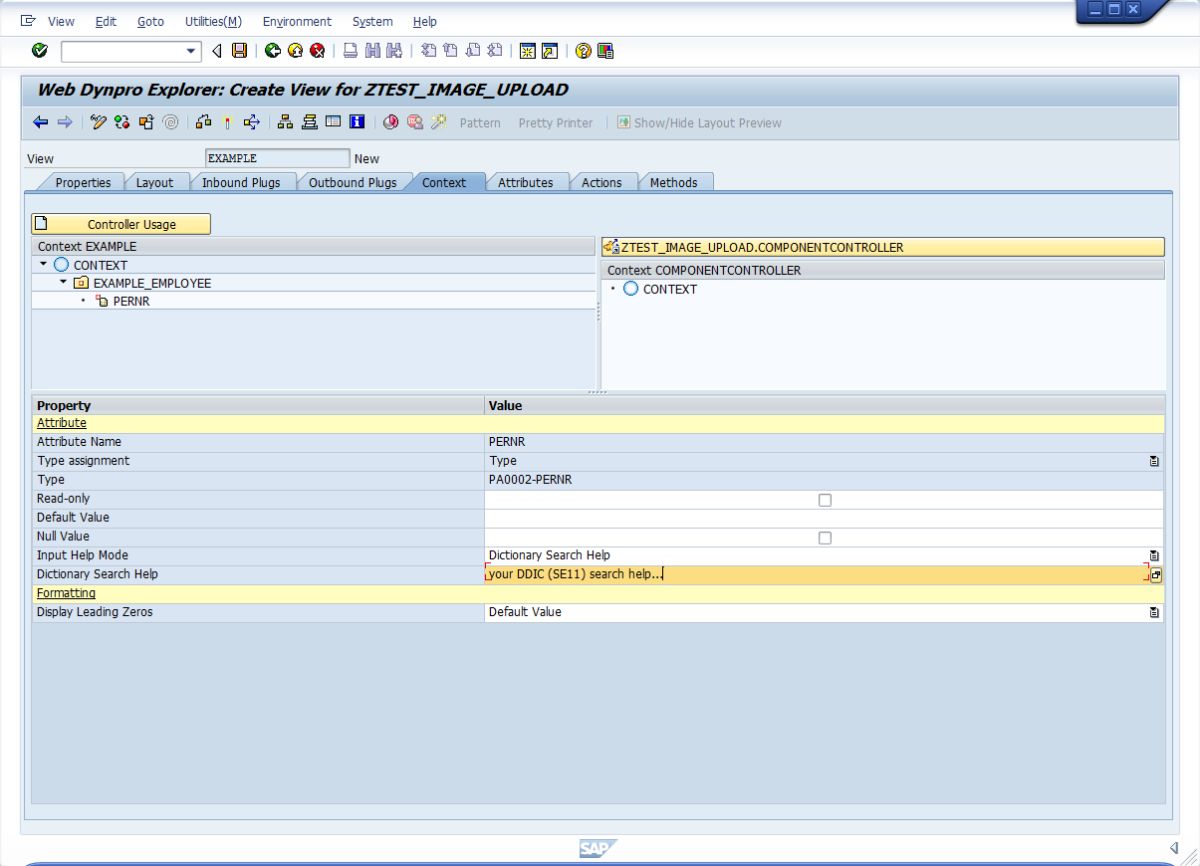Switch to the Outbound Plugs tab
Image resolution: width=1200 pixels, height=866 pixels.
tap(352, 182)
